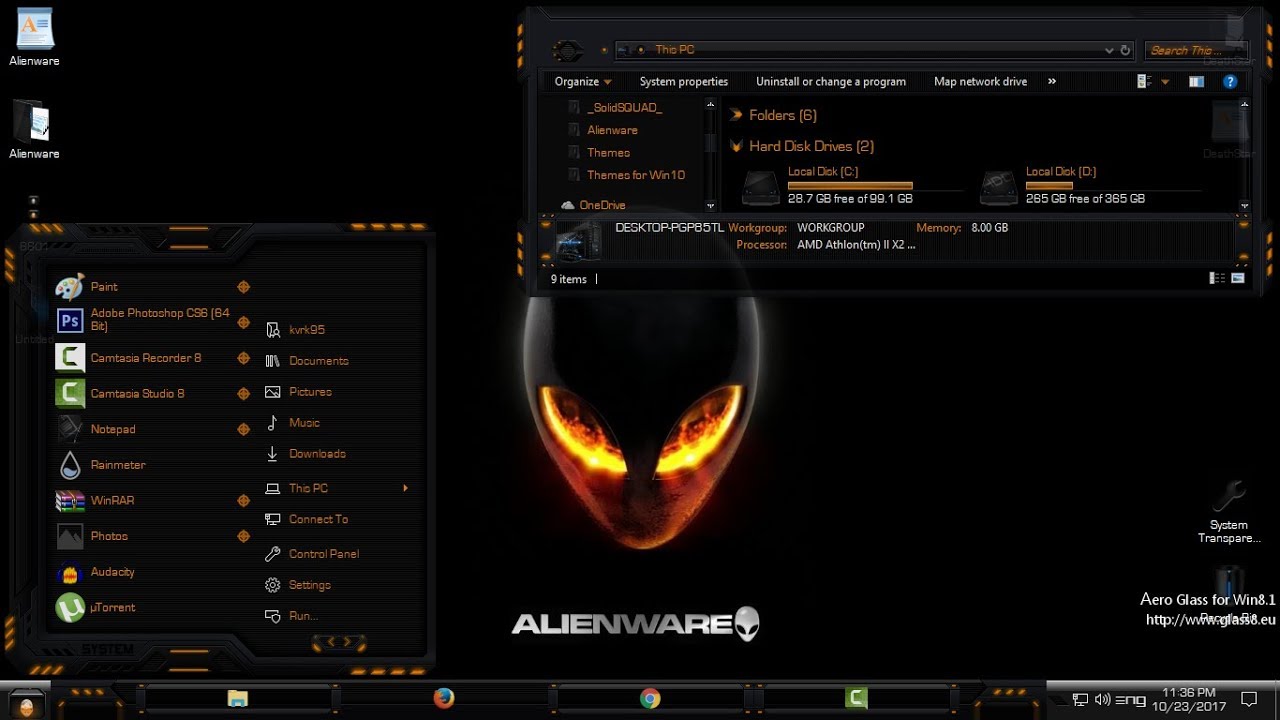Open the Action Center notifications icon

tap(1249, 699)
